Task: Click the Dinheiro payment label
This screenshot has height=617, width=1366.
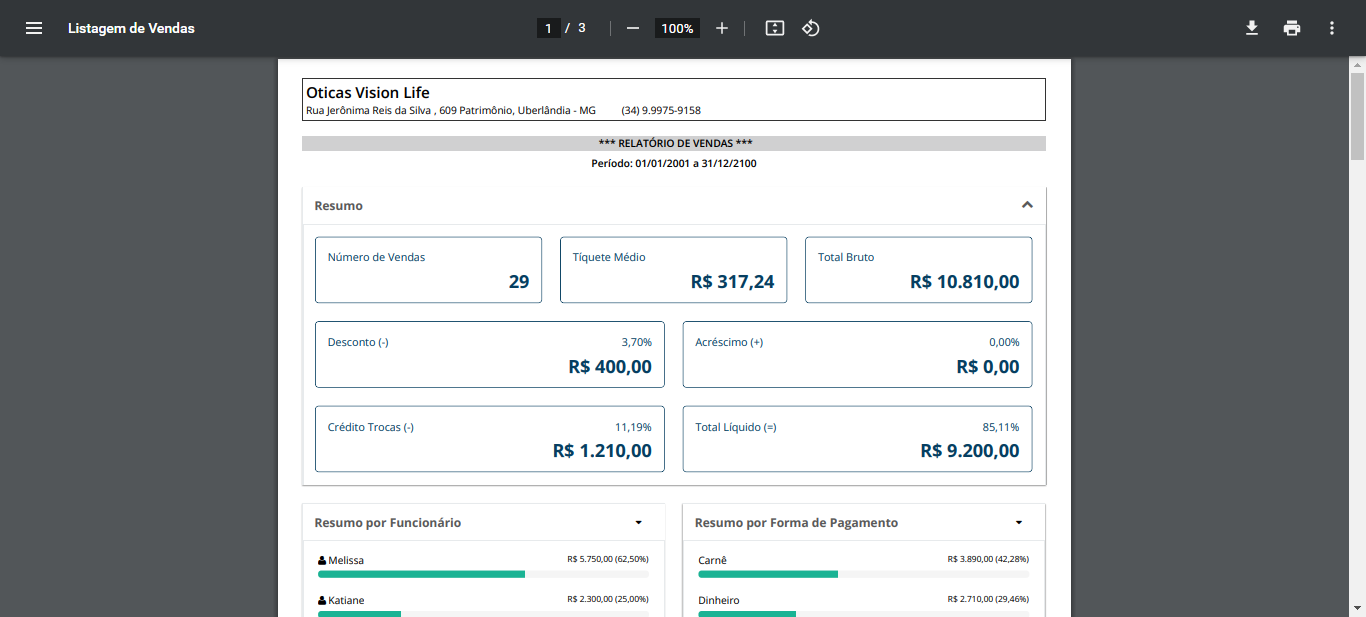Action: [719, 600]
